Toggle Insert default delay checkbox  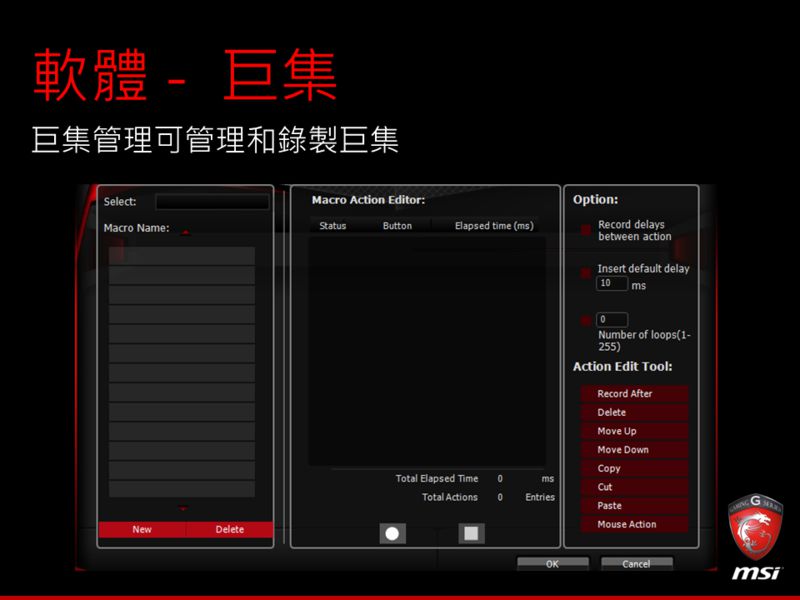pos(586,272)
